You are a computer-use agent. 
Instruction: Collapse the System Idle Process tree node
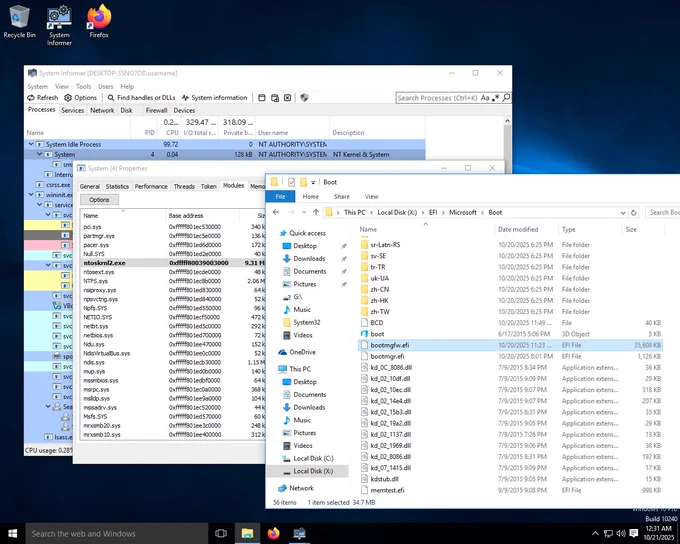[31, 144]
